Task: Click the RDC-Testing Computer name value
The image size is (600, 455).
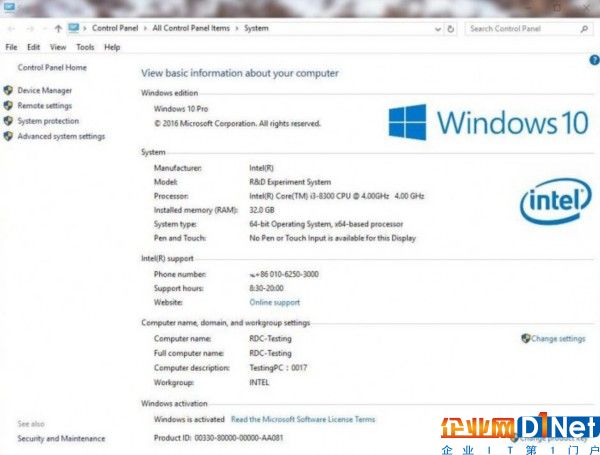Action: pos(270,339)
